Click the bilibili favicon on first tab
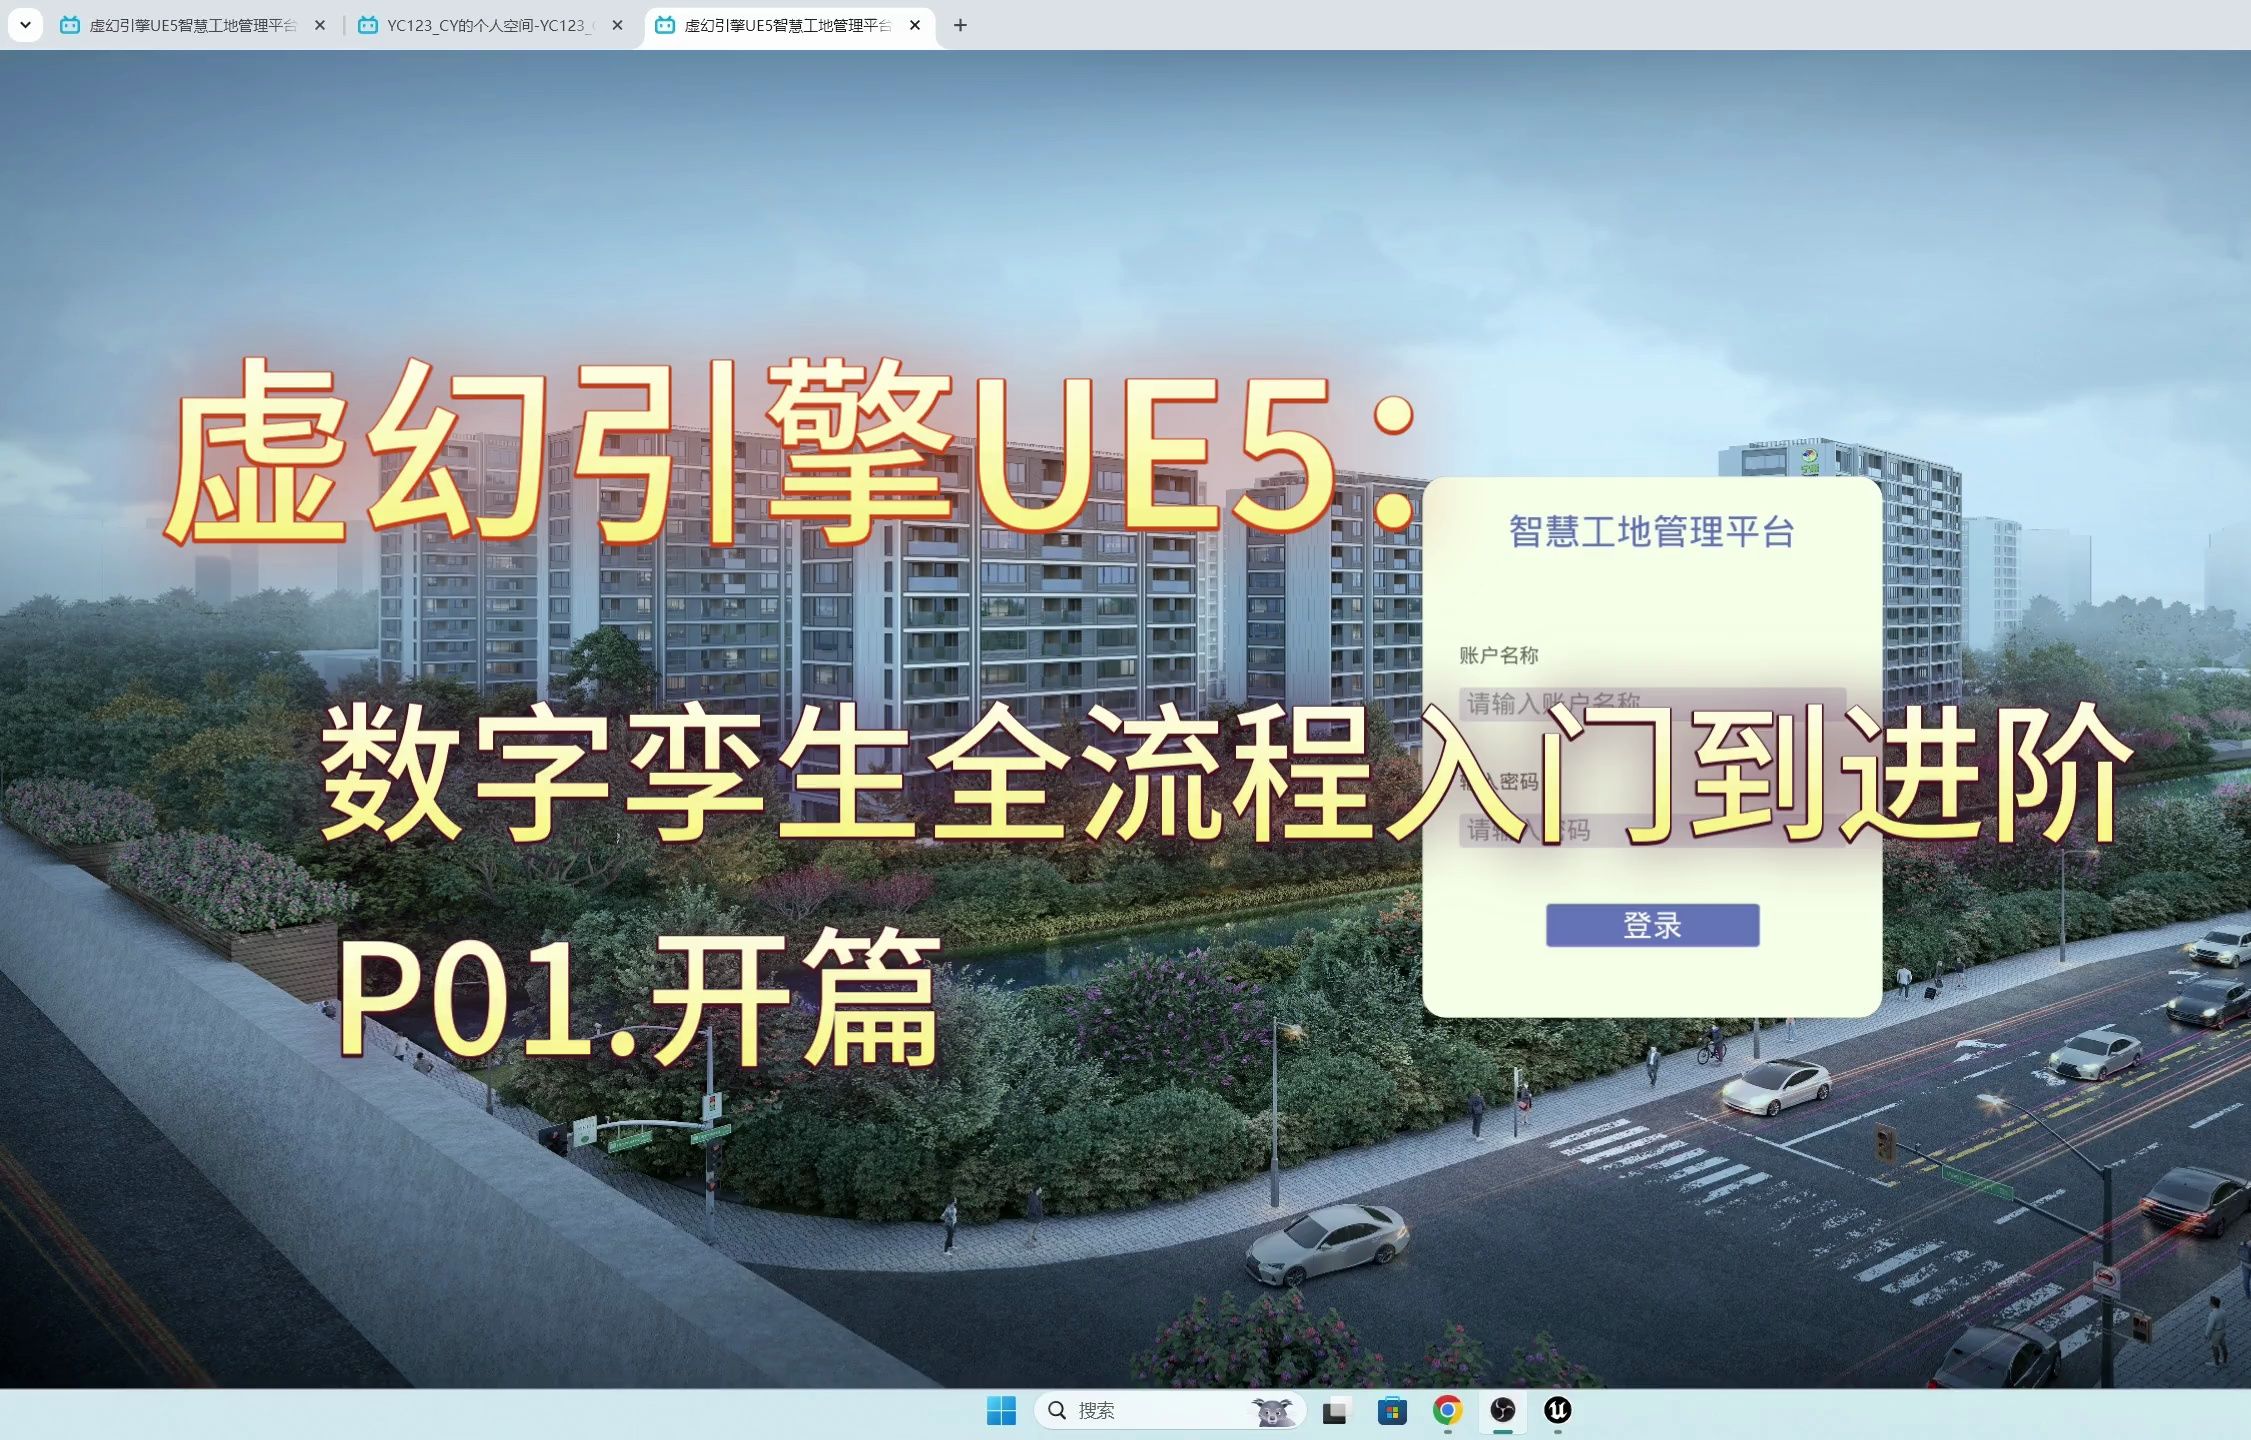This screenshot has height=1440, width=2251. 70,25
